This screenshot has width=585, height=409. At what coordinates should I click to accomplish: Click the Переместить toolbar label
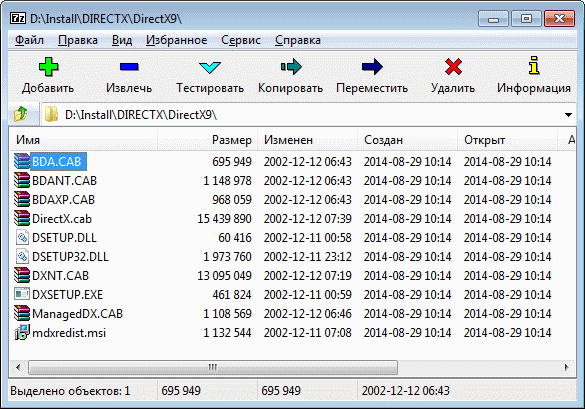tap(372, 88)
